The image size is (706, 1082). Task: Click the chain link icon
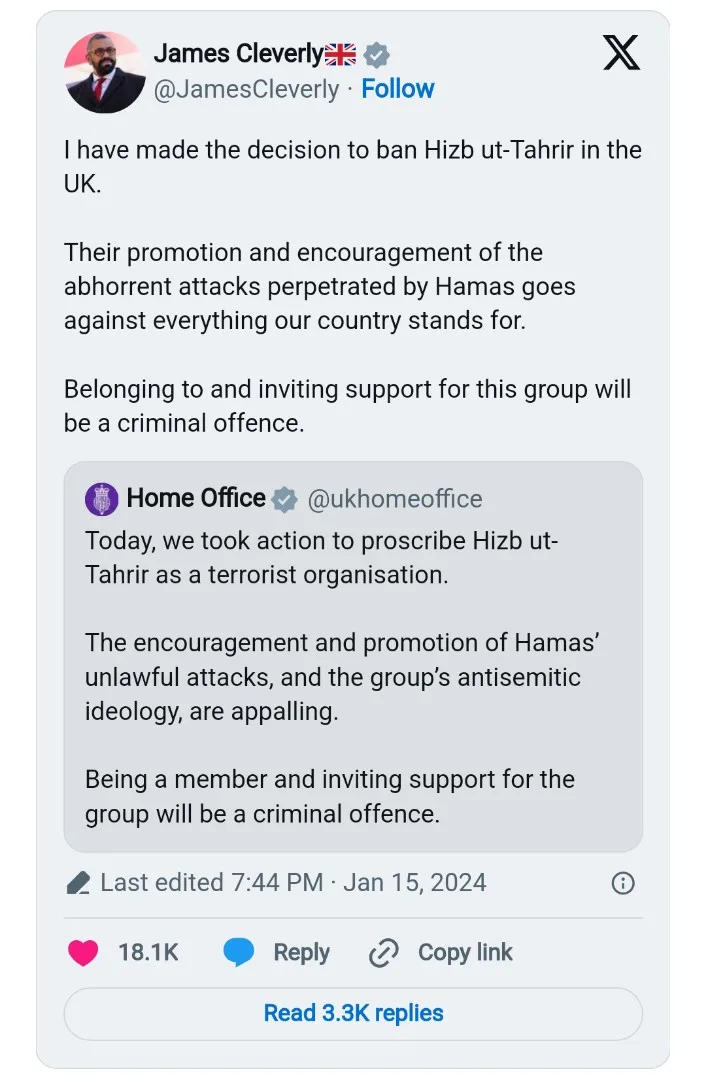coord(384,953)
